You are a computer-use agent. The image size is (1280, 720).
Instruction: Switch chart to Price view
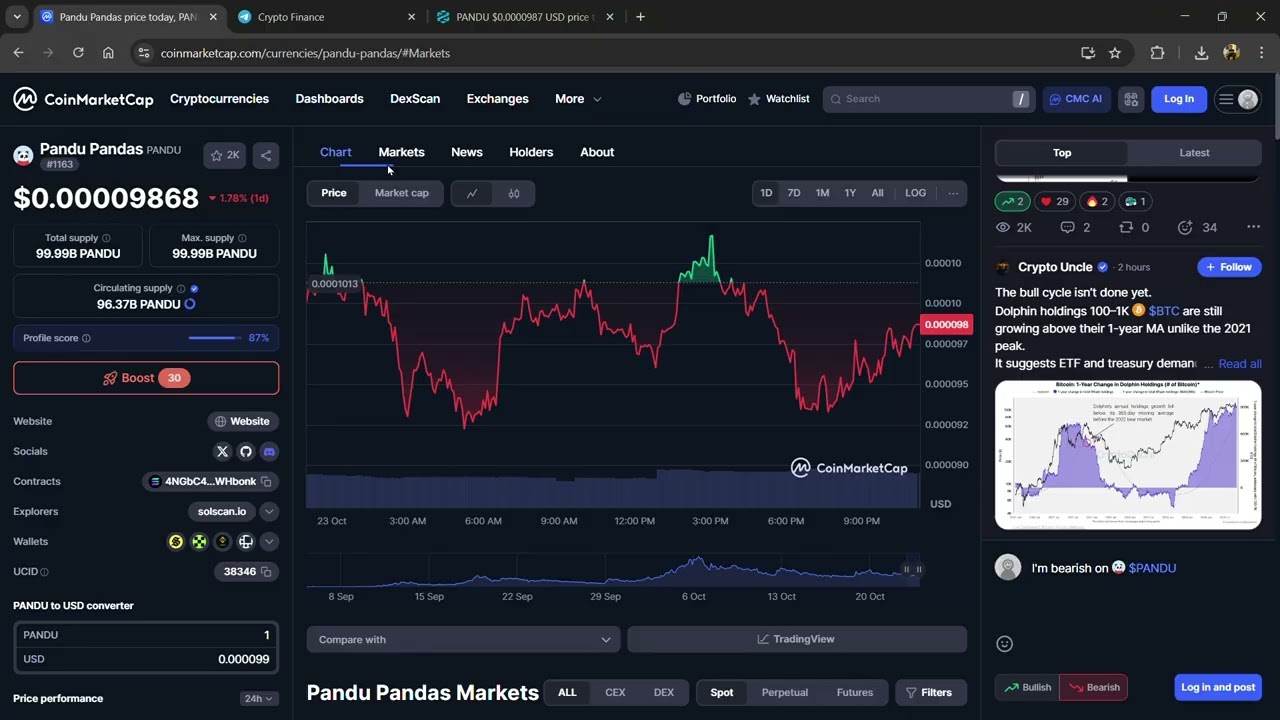(x=334, y=193)
